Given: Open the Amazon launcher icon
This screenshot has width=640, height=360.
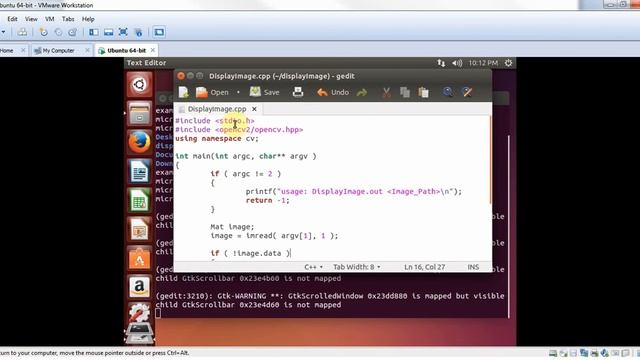Looking at the screenshot, I should click(x=139, y=287).
